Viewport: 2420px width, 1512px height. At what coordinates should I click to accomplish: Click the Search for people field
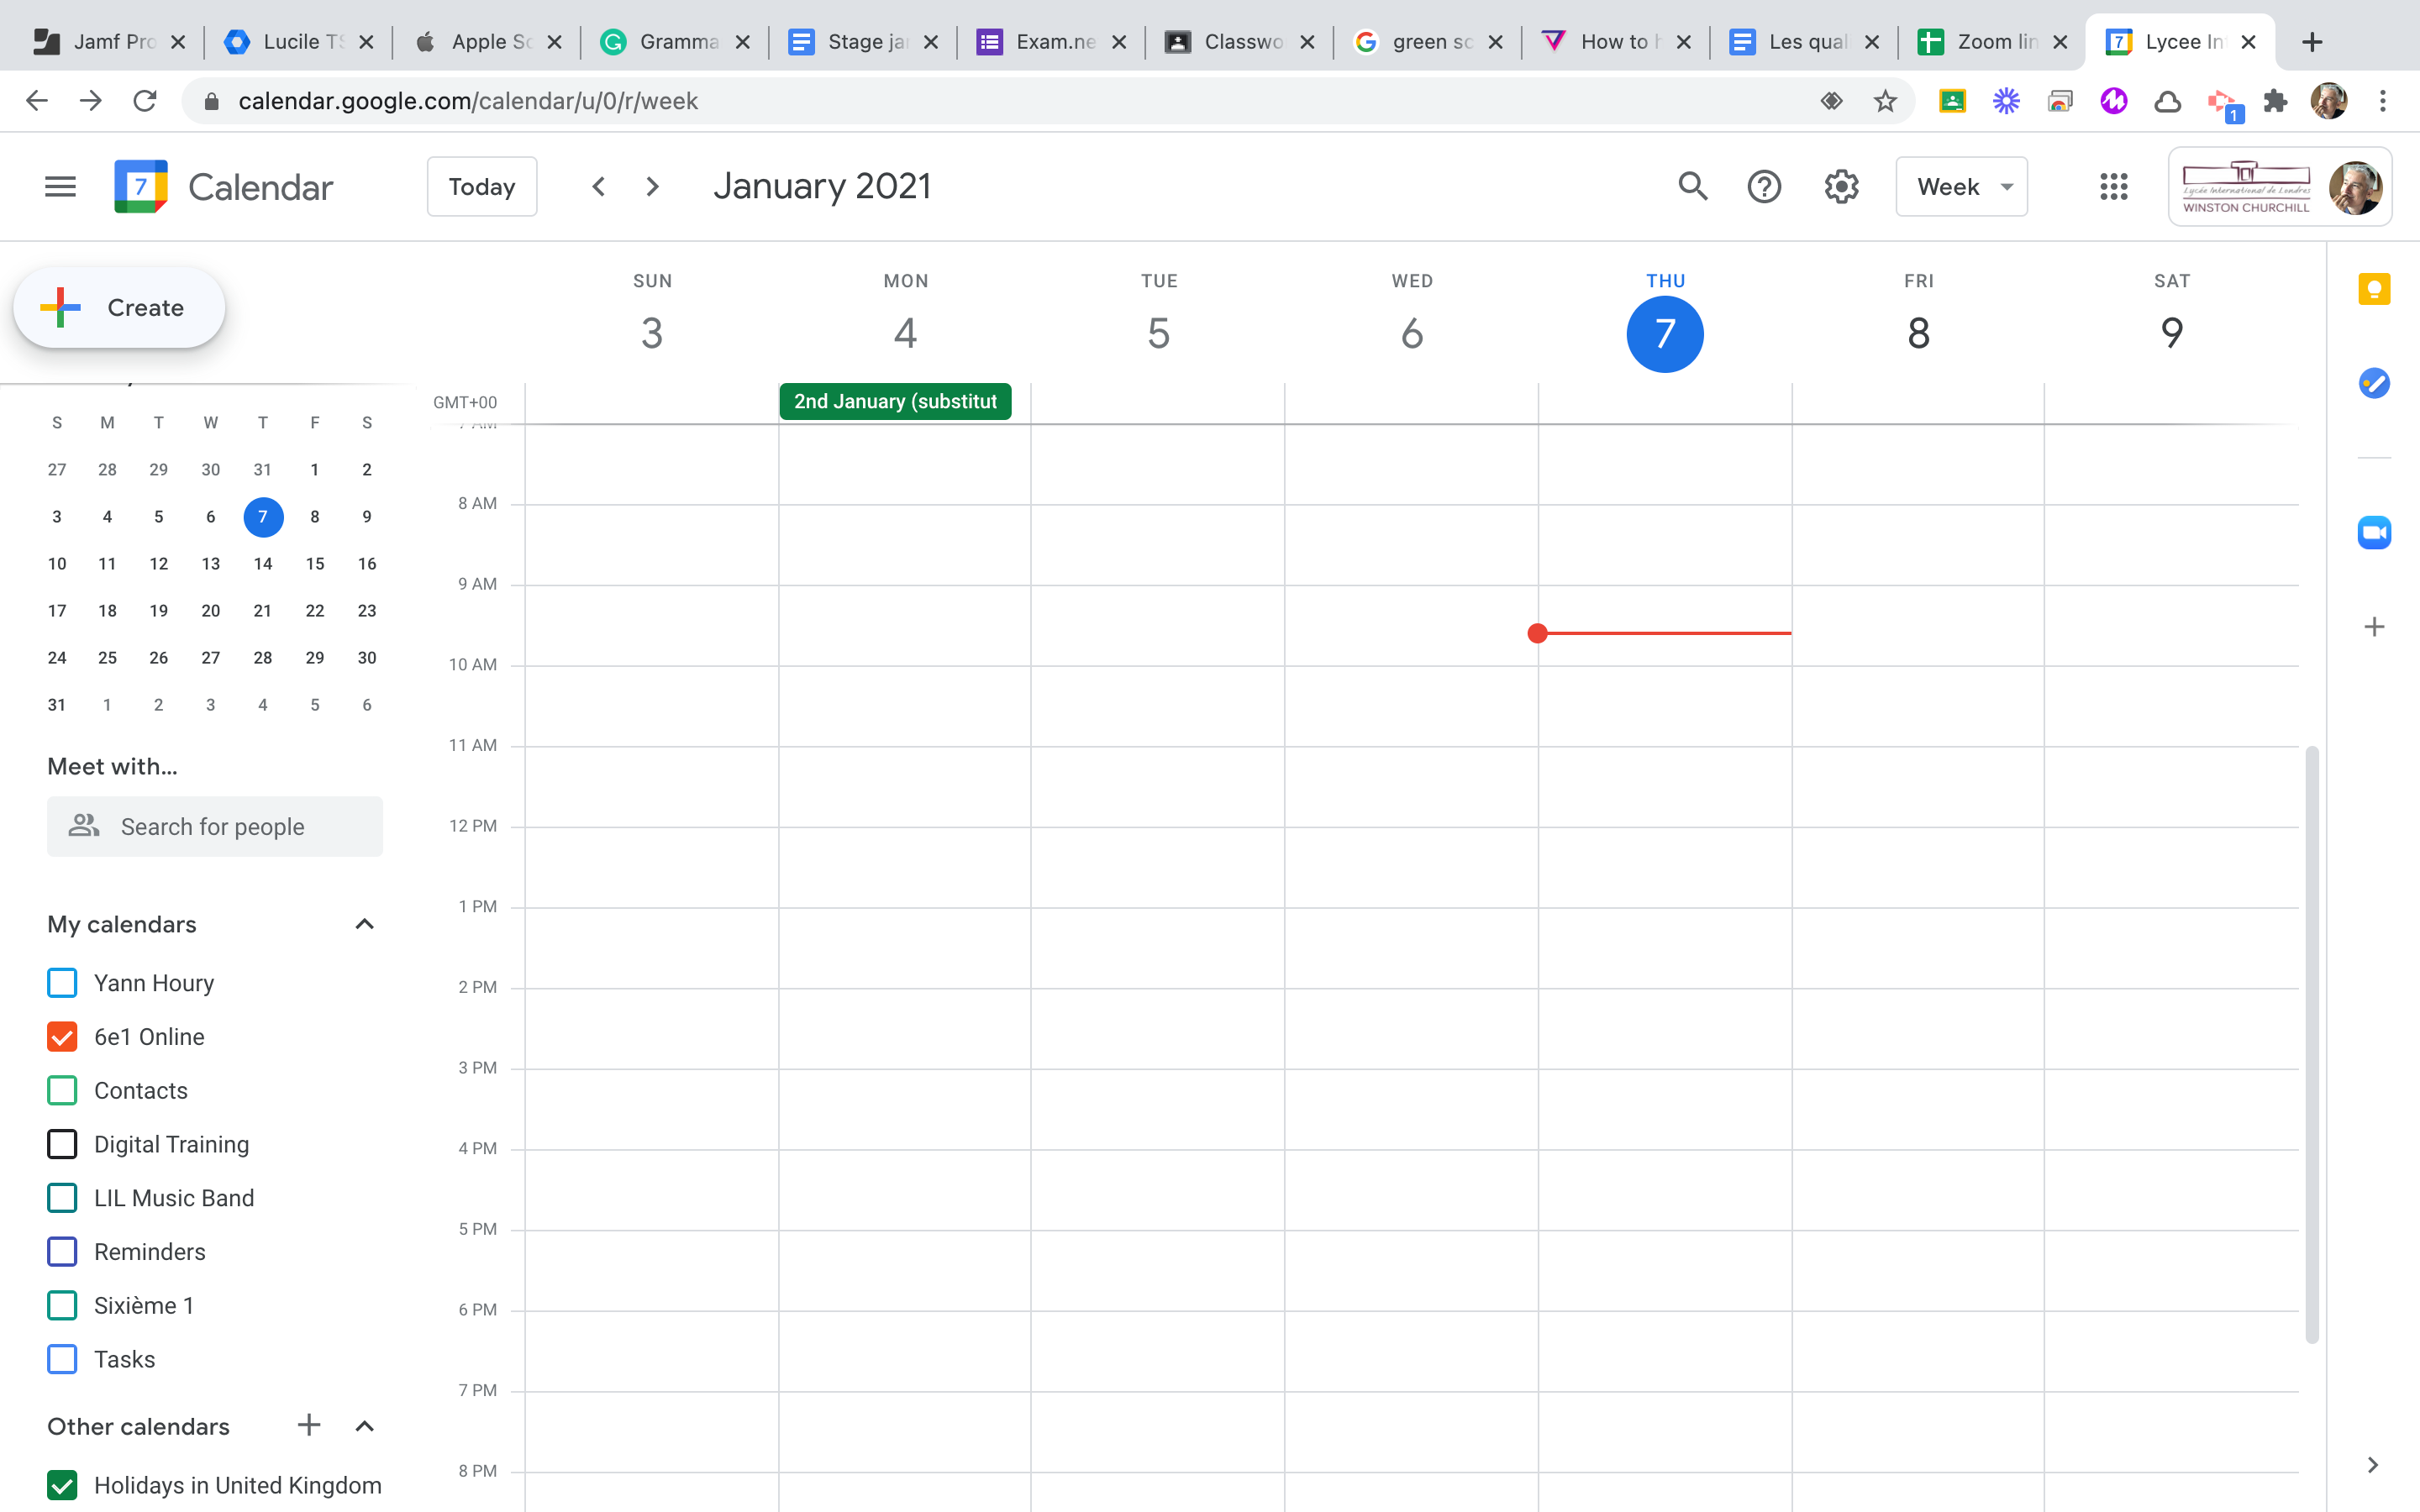coord(214,827)
